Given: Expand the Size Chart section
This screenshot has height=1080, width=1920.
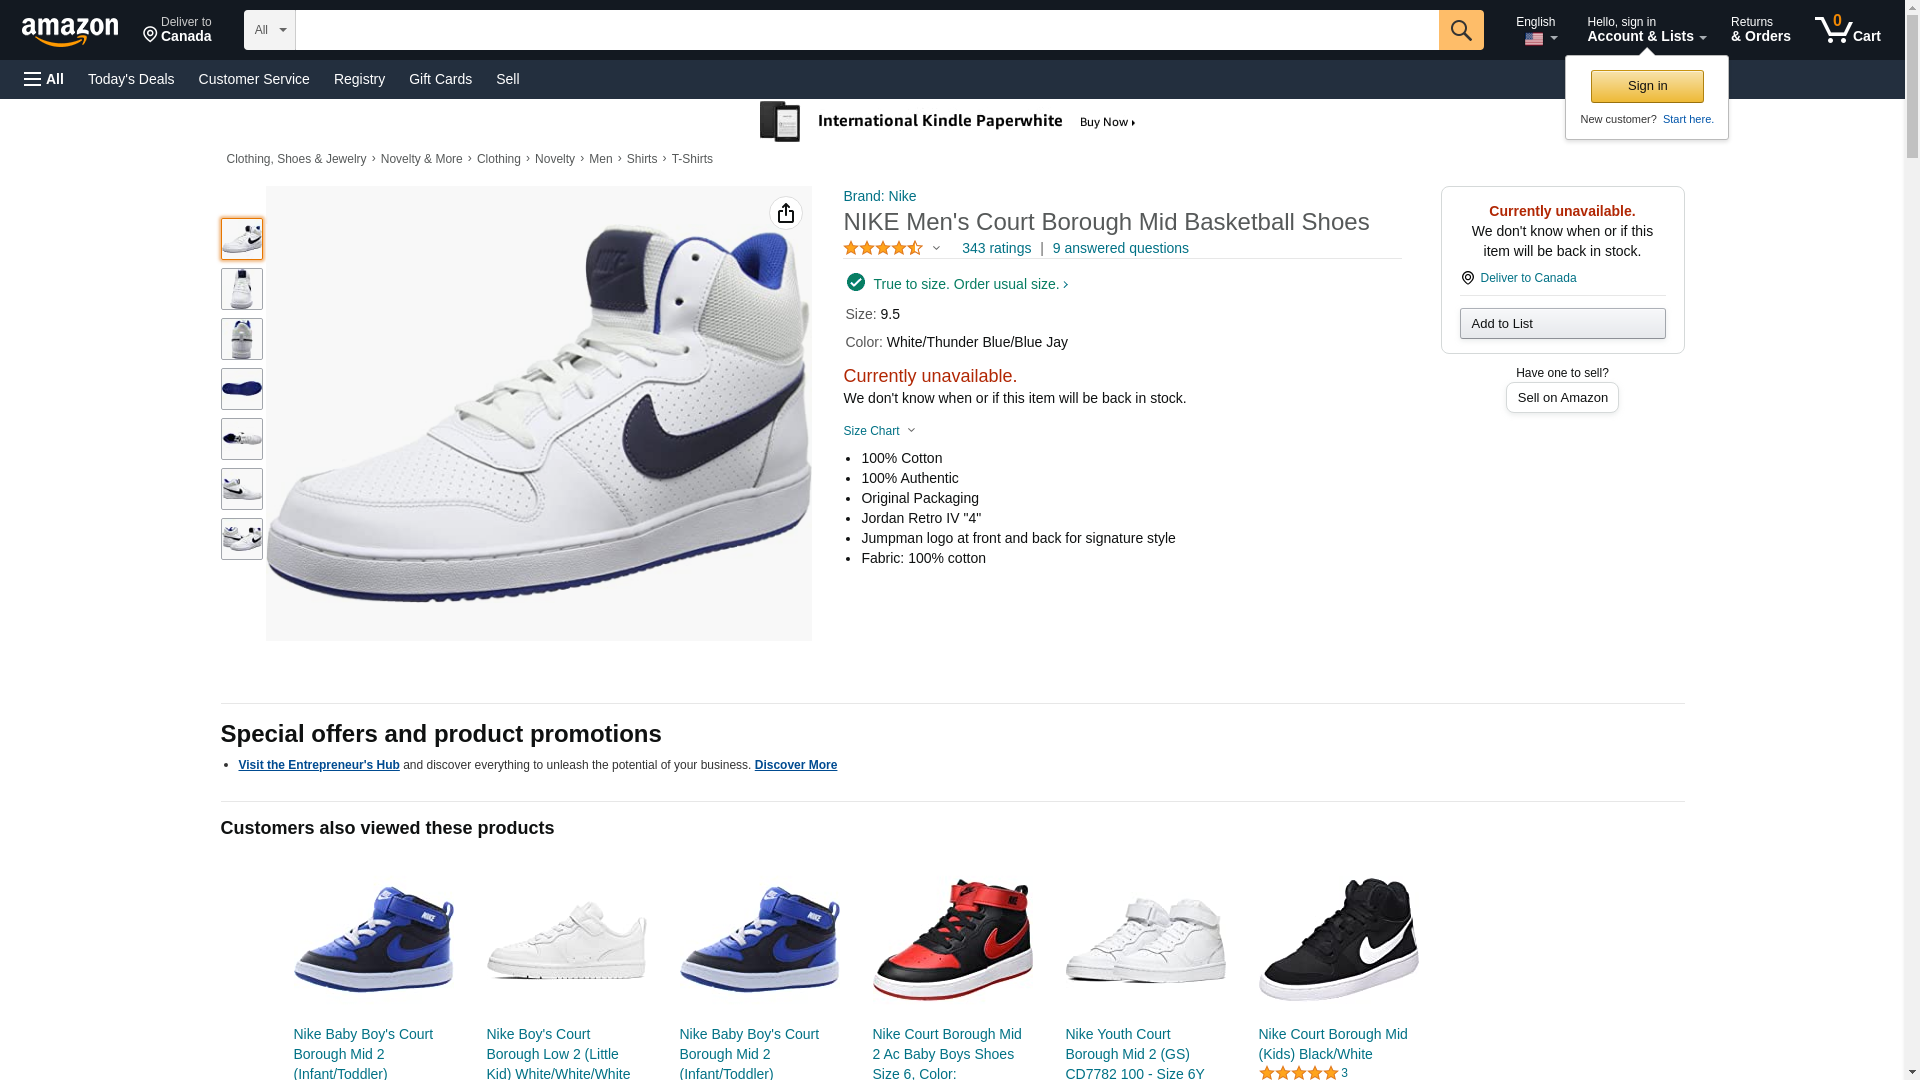Looking at the screenshot, I should pyautogui.click(x=879, y=431).
